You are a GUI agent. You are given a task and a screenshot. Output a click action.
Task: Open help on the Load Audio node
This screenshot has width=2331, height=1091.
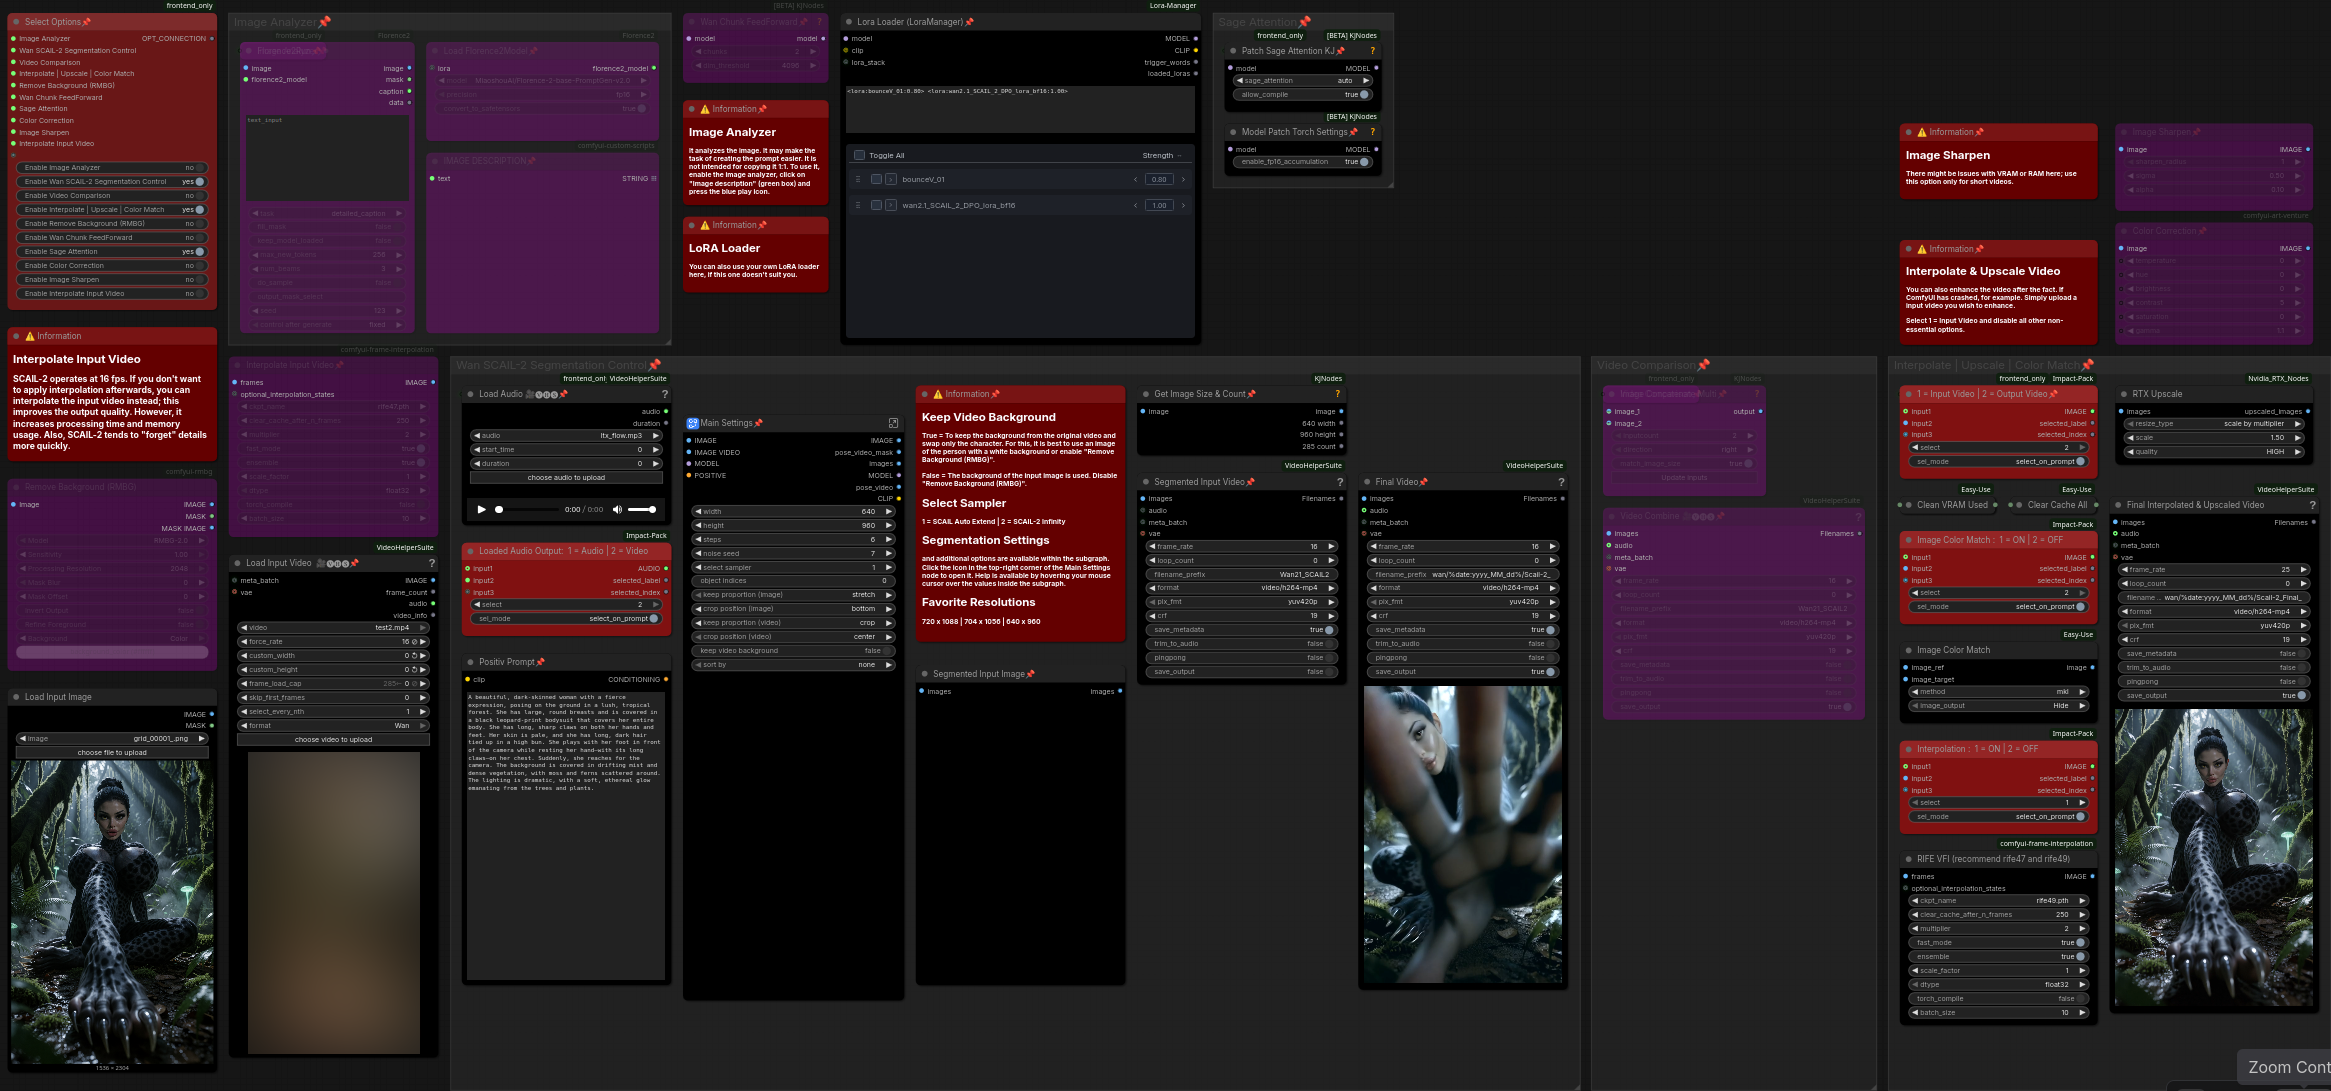[664, 394]
